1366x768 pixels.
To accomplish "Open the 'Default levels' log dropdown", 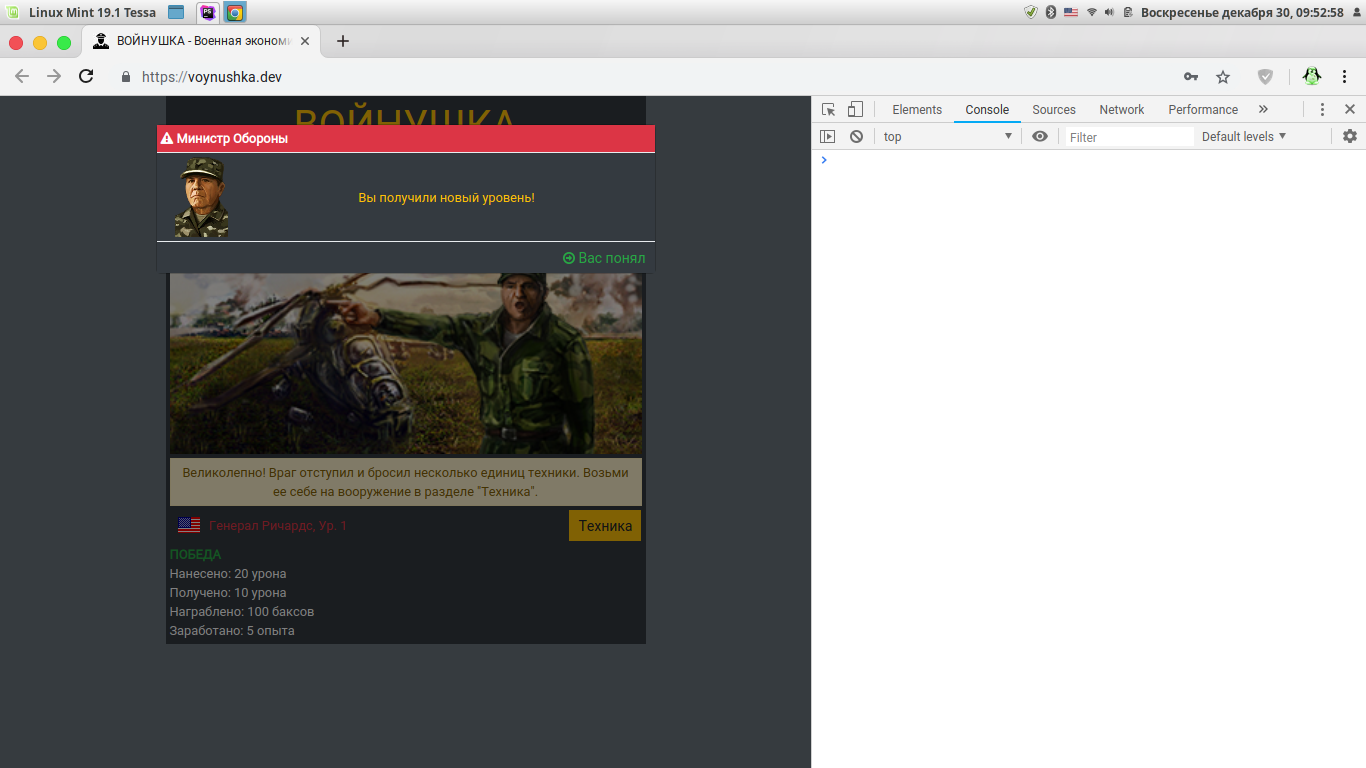I will point(1243,137).
